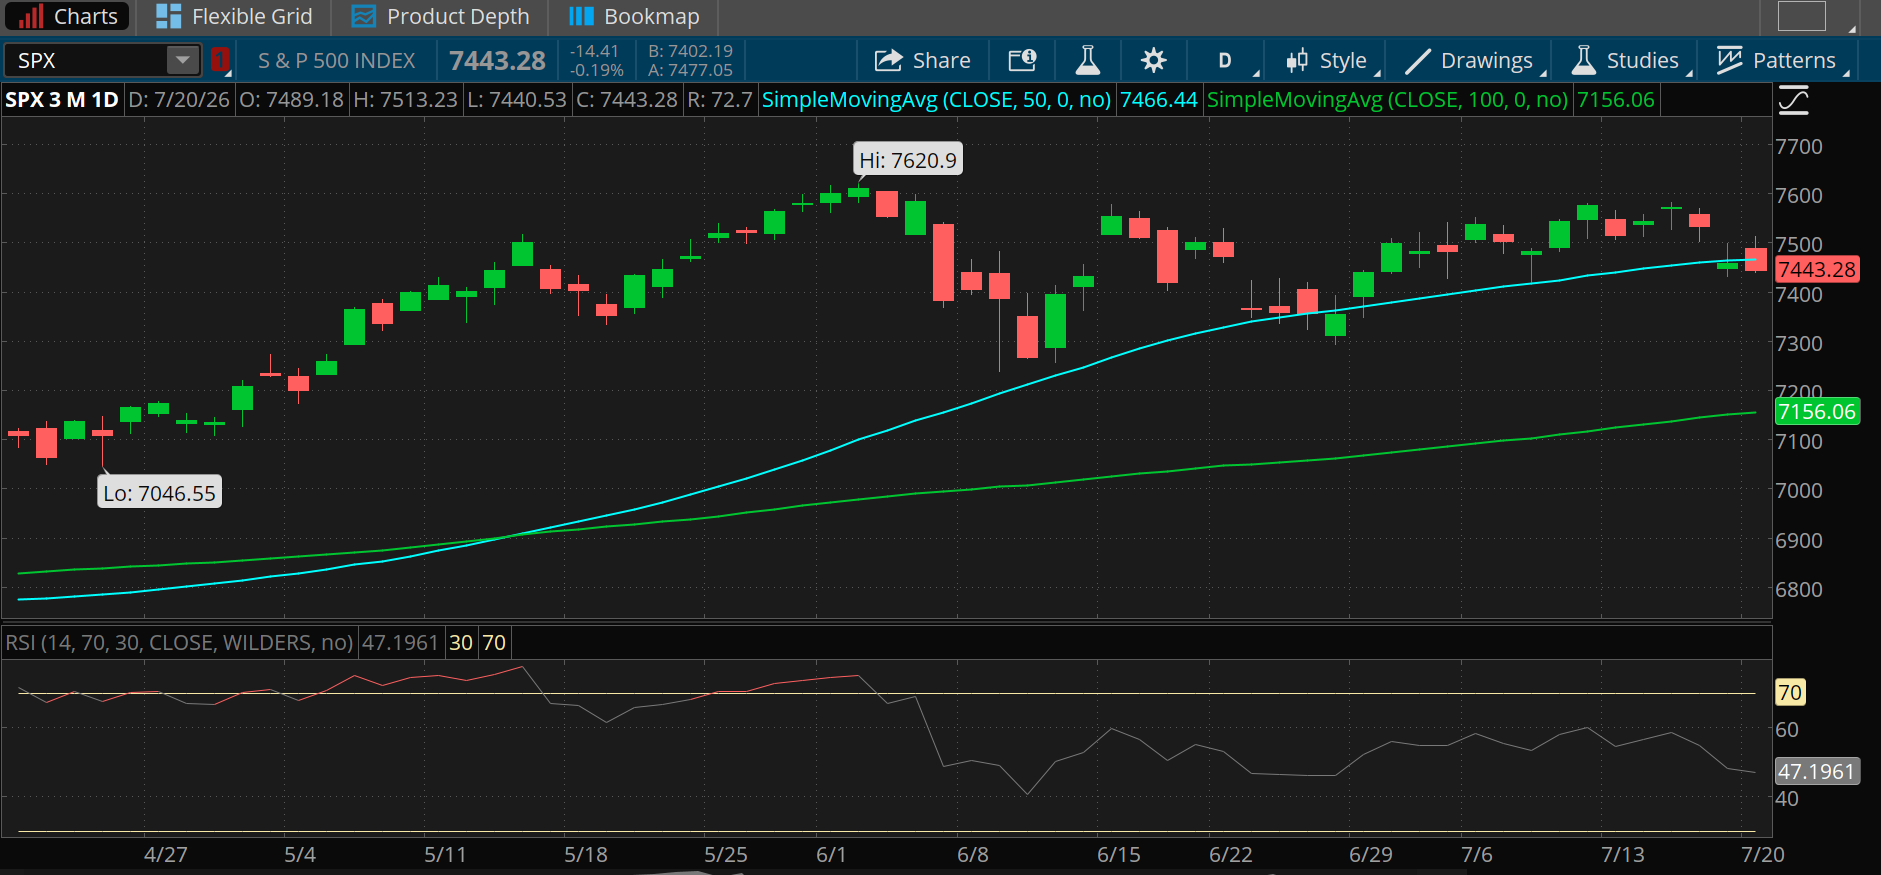The height and width of the screenshot is (875, 1881).
Task: Expand the symbol selector dropdown arrow
Action: click(x=182, y=60)
